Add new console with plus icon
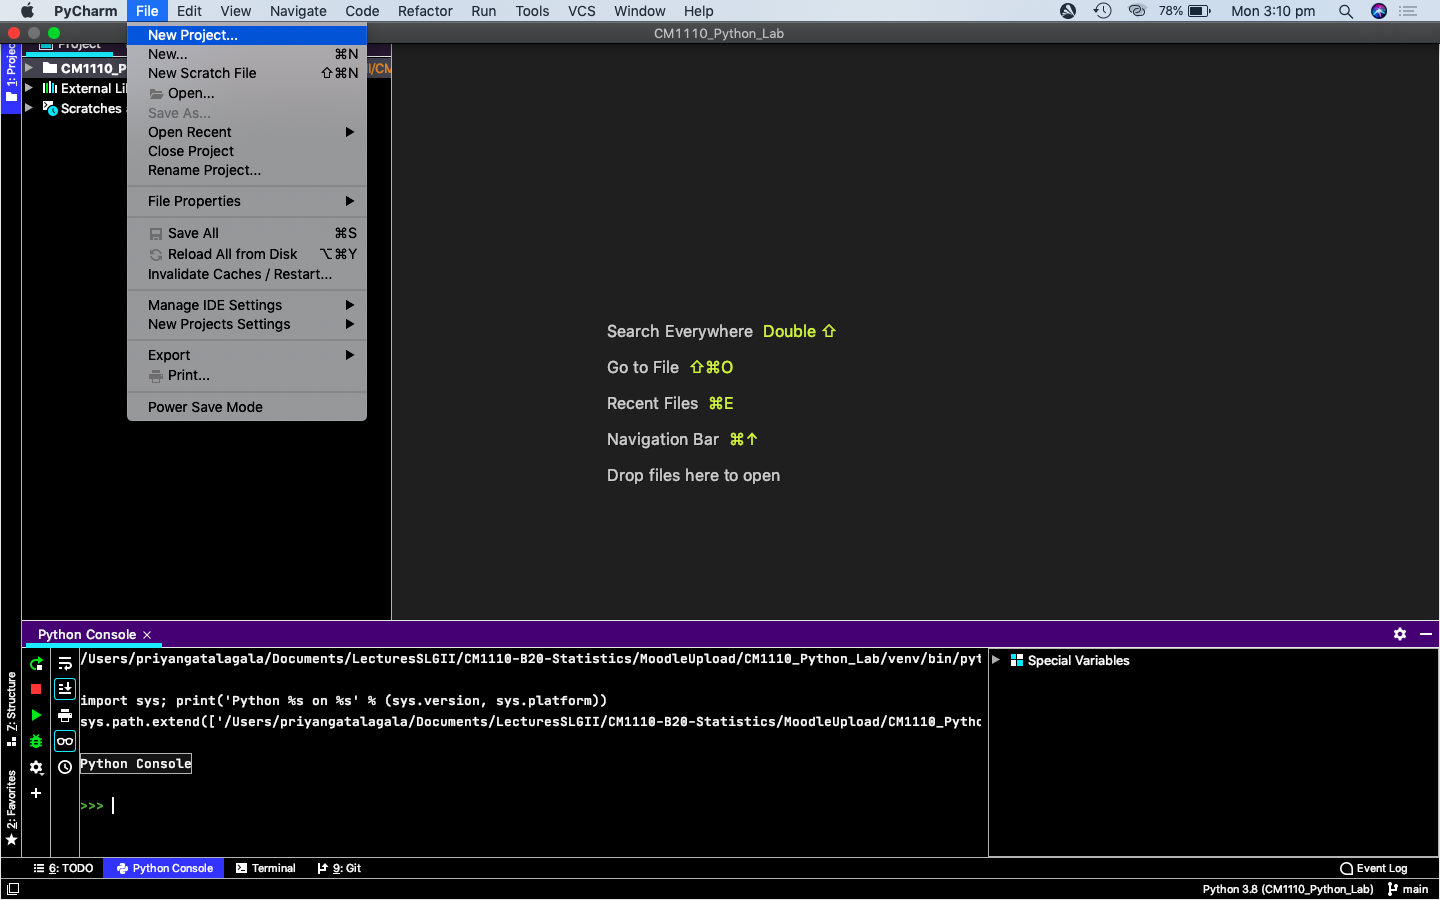This screenshot has height=900, width=1440. [36, 793]
